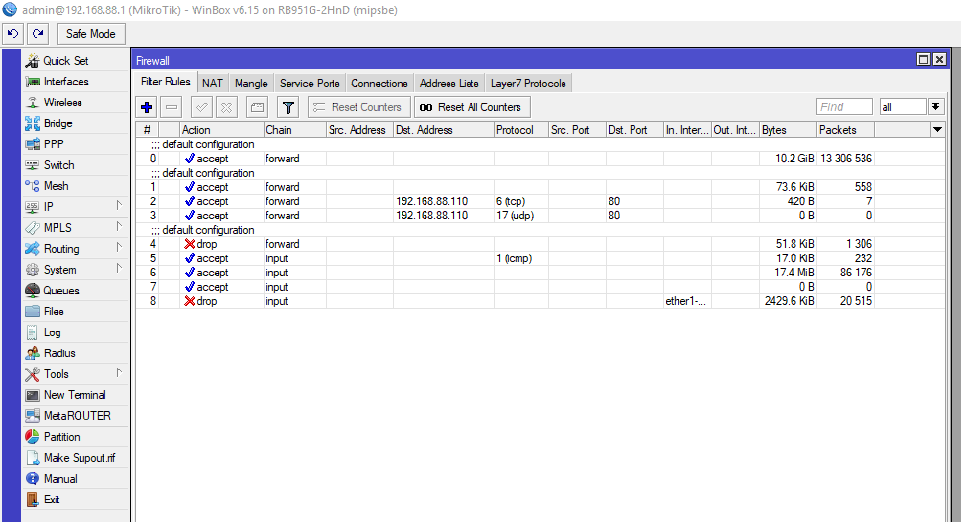Select rule 0 accept forward row
The height and width of the screenshot is (522, 961).
point(539,158)
